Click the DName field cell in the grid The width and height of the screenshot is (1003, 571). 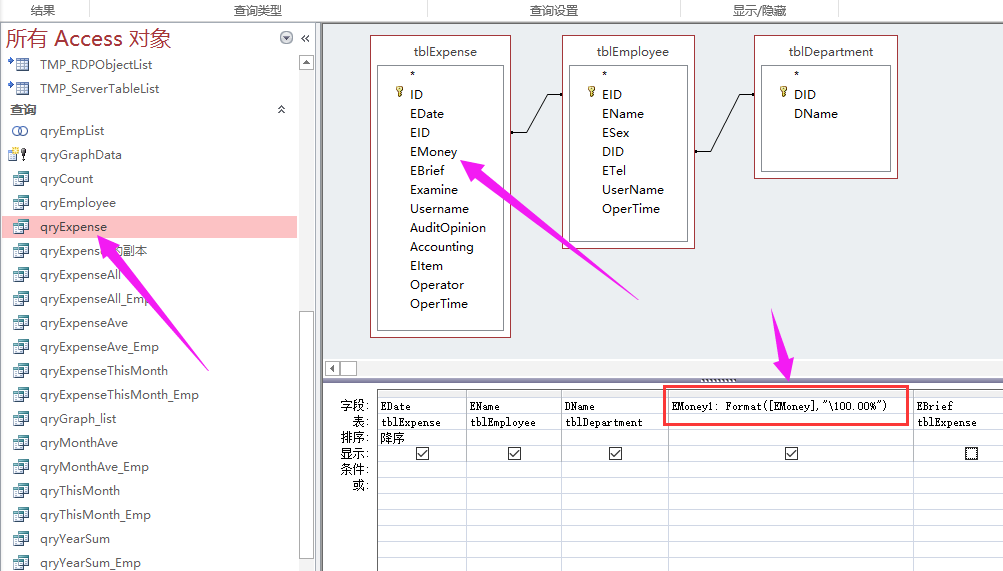615,406
